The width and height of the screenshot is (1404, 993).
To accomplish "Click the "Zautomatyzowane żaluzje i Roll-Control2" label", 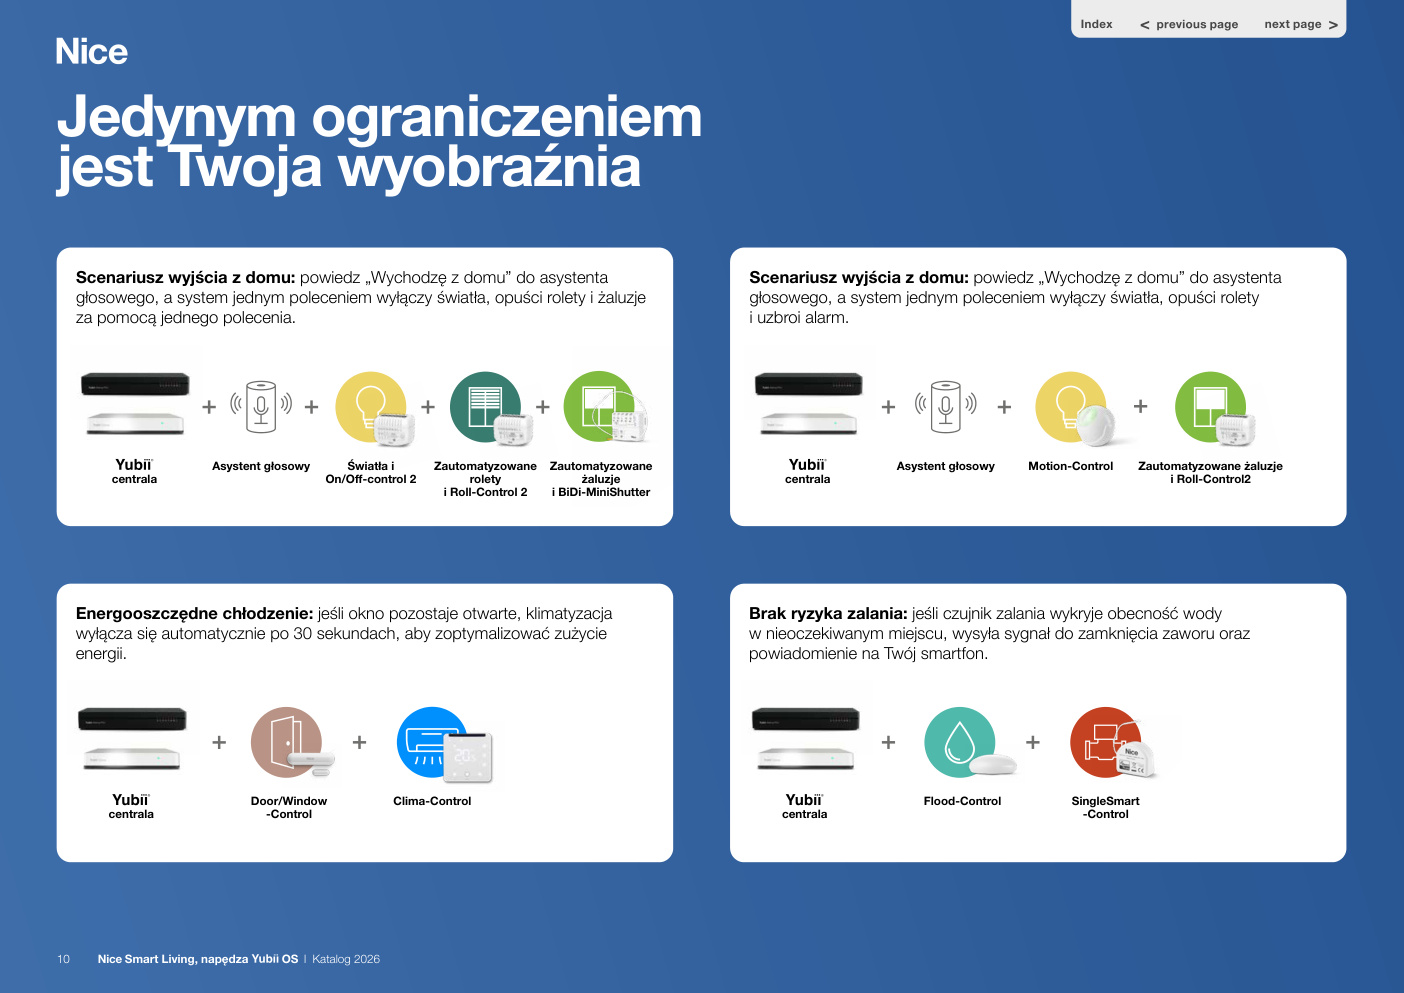I will tap(1210, 472).
